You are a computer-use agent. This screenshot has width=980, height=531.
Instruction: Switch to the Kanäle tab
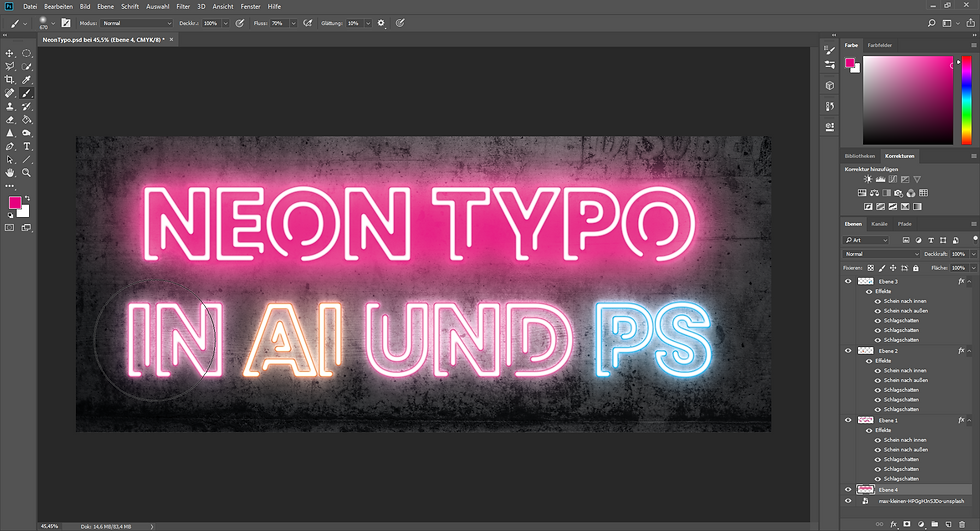pyautogui.click(x=879, y=224)
